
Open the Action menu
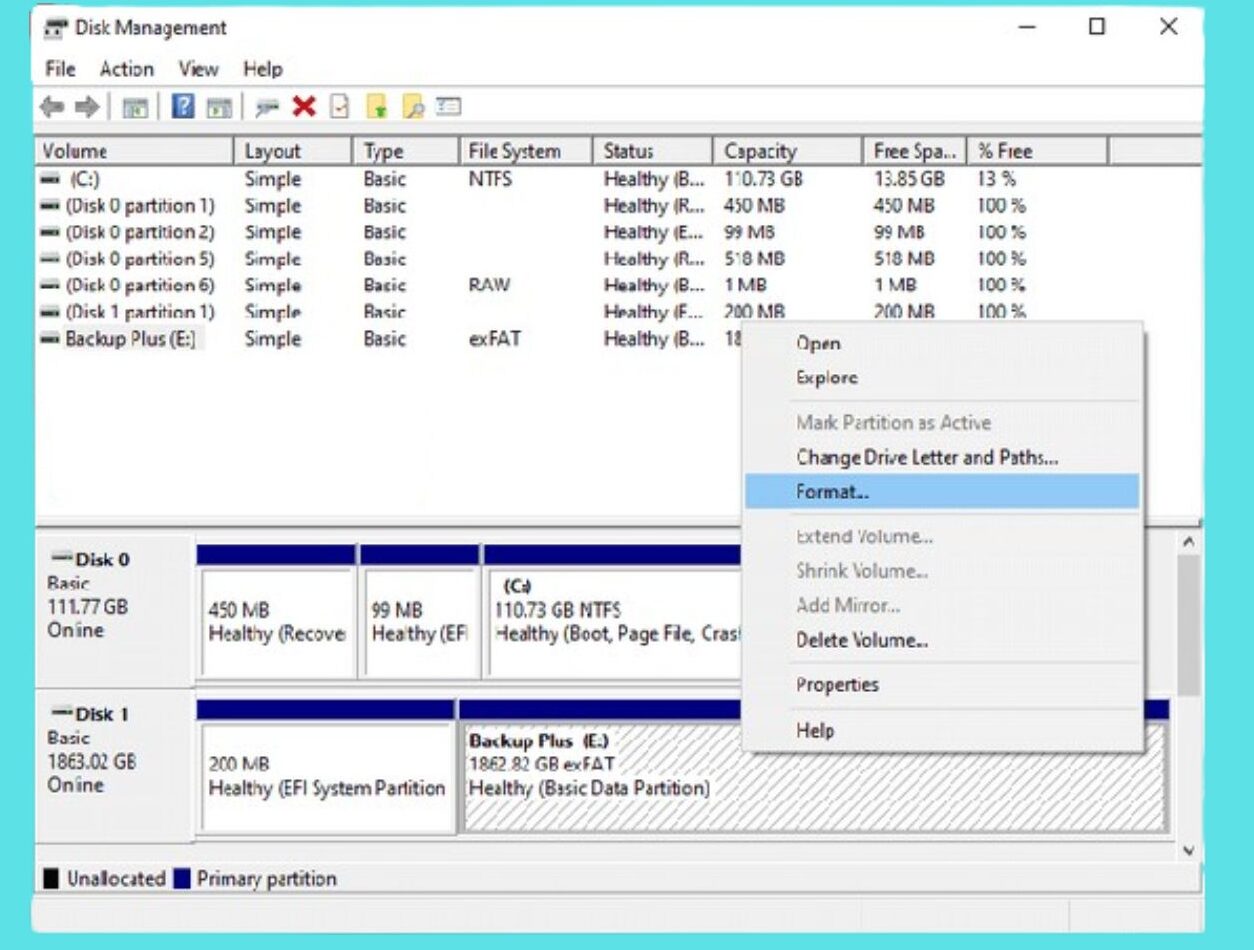(126, 69)
